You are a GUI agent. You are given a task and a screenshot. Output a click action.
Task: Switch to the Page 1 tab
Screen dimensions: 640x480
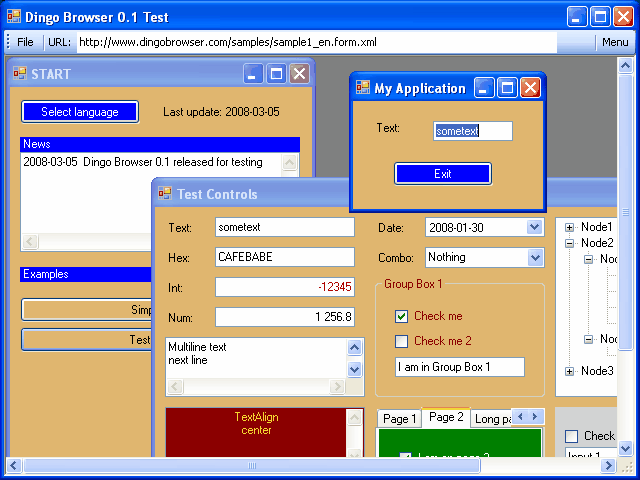coord(400,419)
